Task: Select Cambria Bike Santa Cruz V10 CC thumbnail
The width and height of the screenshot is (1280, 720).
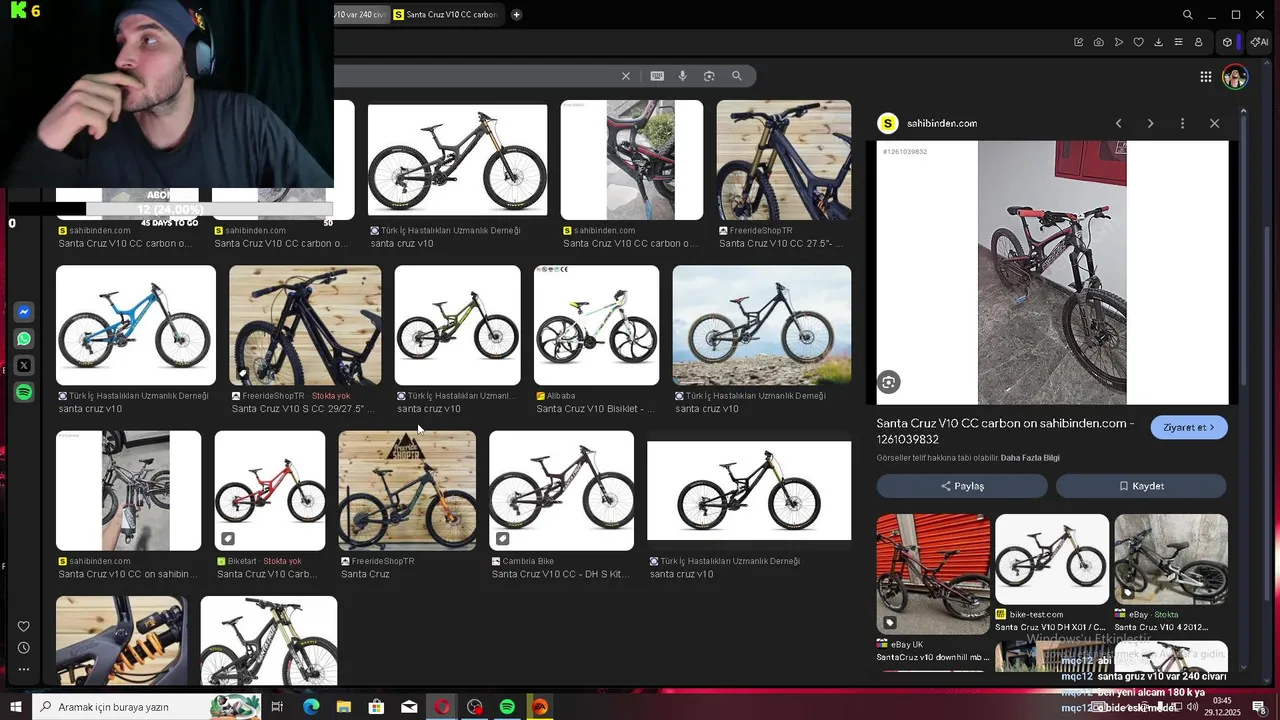Action: pos(561,490)
